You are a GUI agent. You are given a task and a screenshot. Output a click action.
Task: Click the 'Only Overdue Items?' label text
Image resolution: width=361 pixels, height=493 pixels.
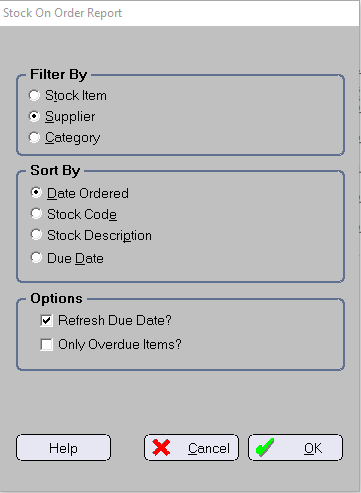pos(120,344)
